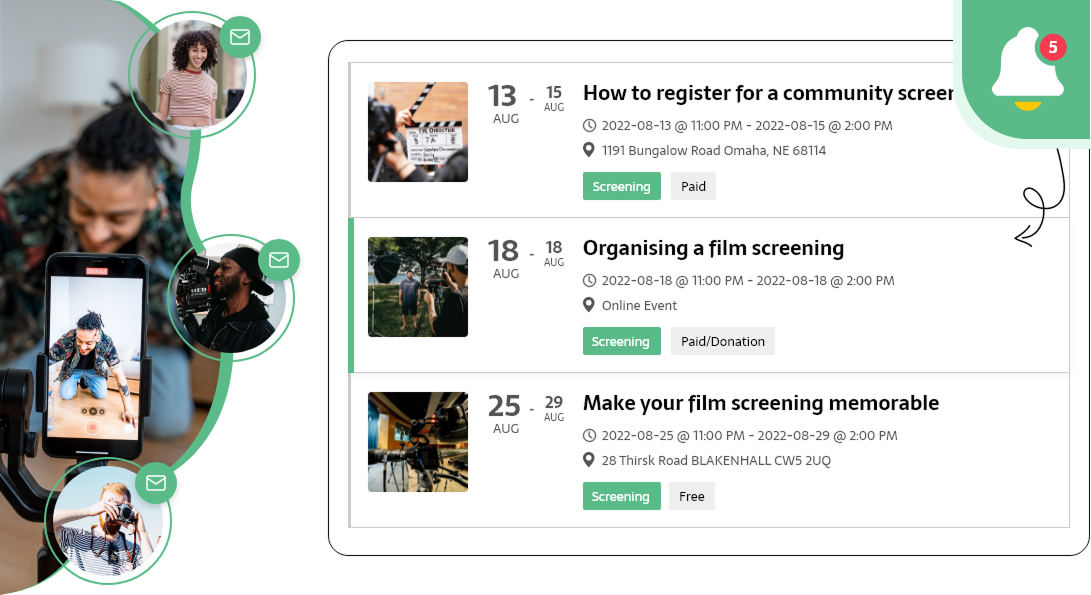The image size is (1091, 595).
Task: Click the mail icon on the cameraman's photo
Action: [279, 260]
